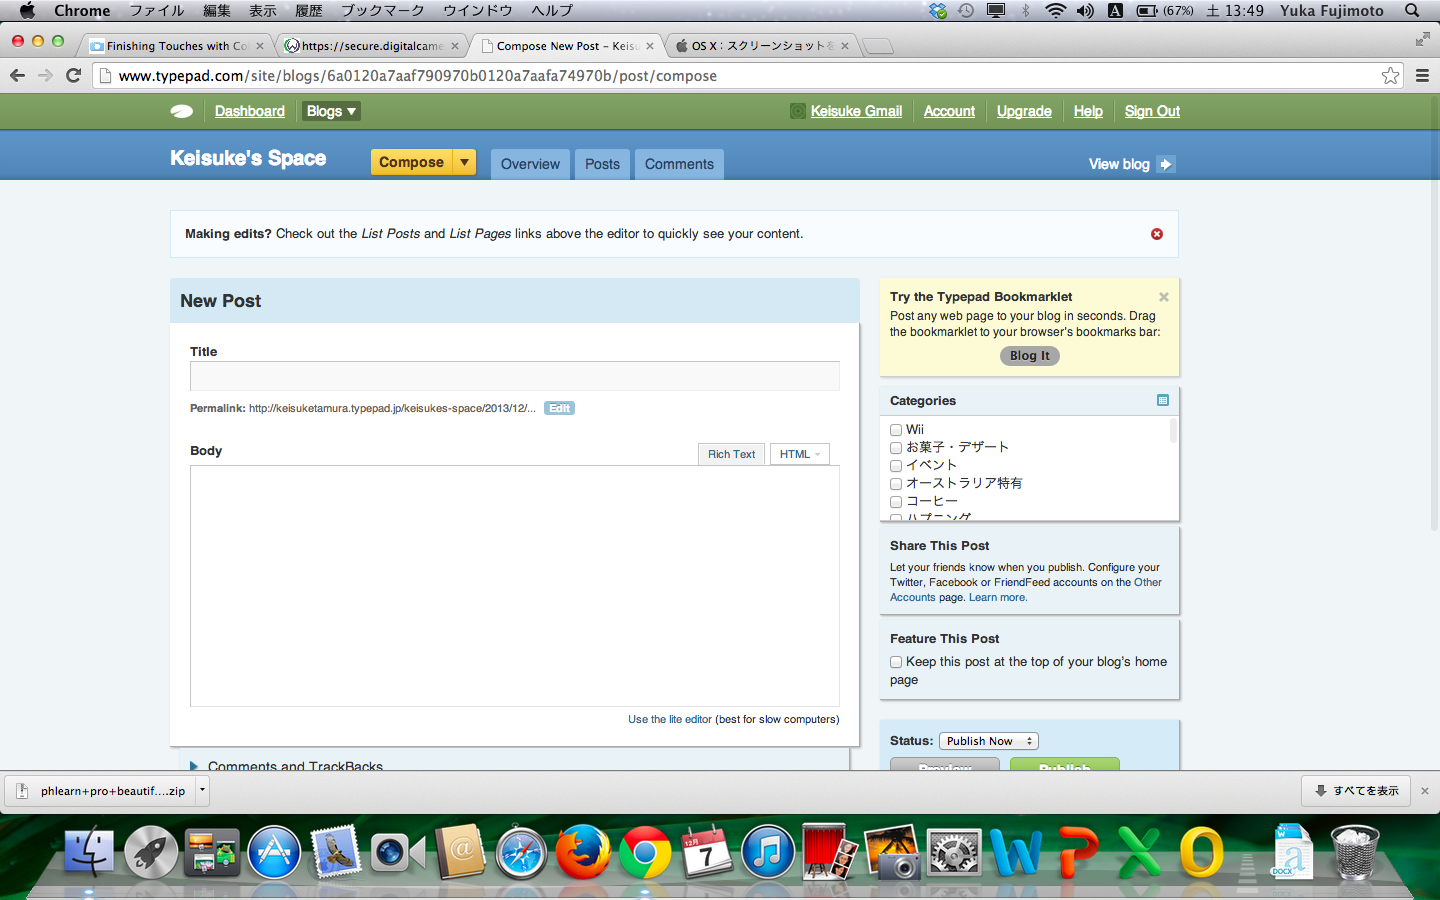Open the ブックマーク menu
Viewport: 1440px width, 900px height.
pyautogui.click(x=383, y=11)
